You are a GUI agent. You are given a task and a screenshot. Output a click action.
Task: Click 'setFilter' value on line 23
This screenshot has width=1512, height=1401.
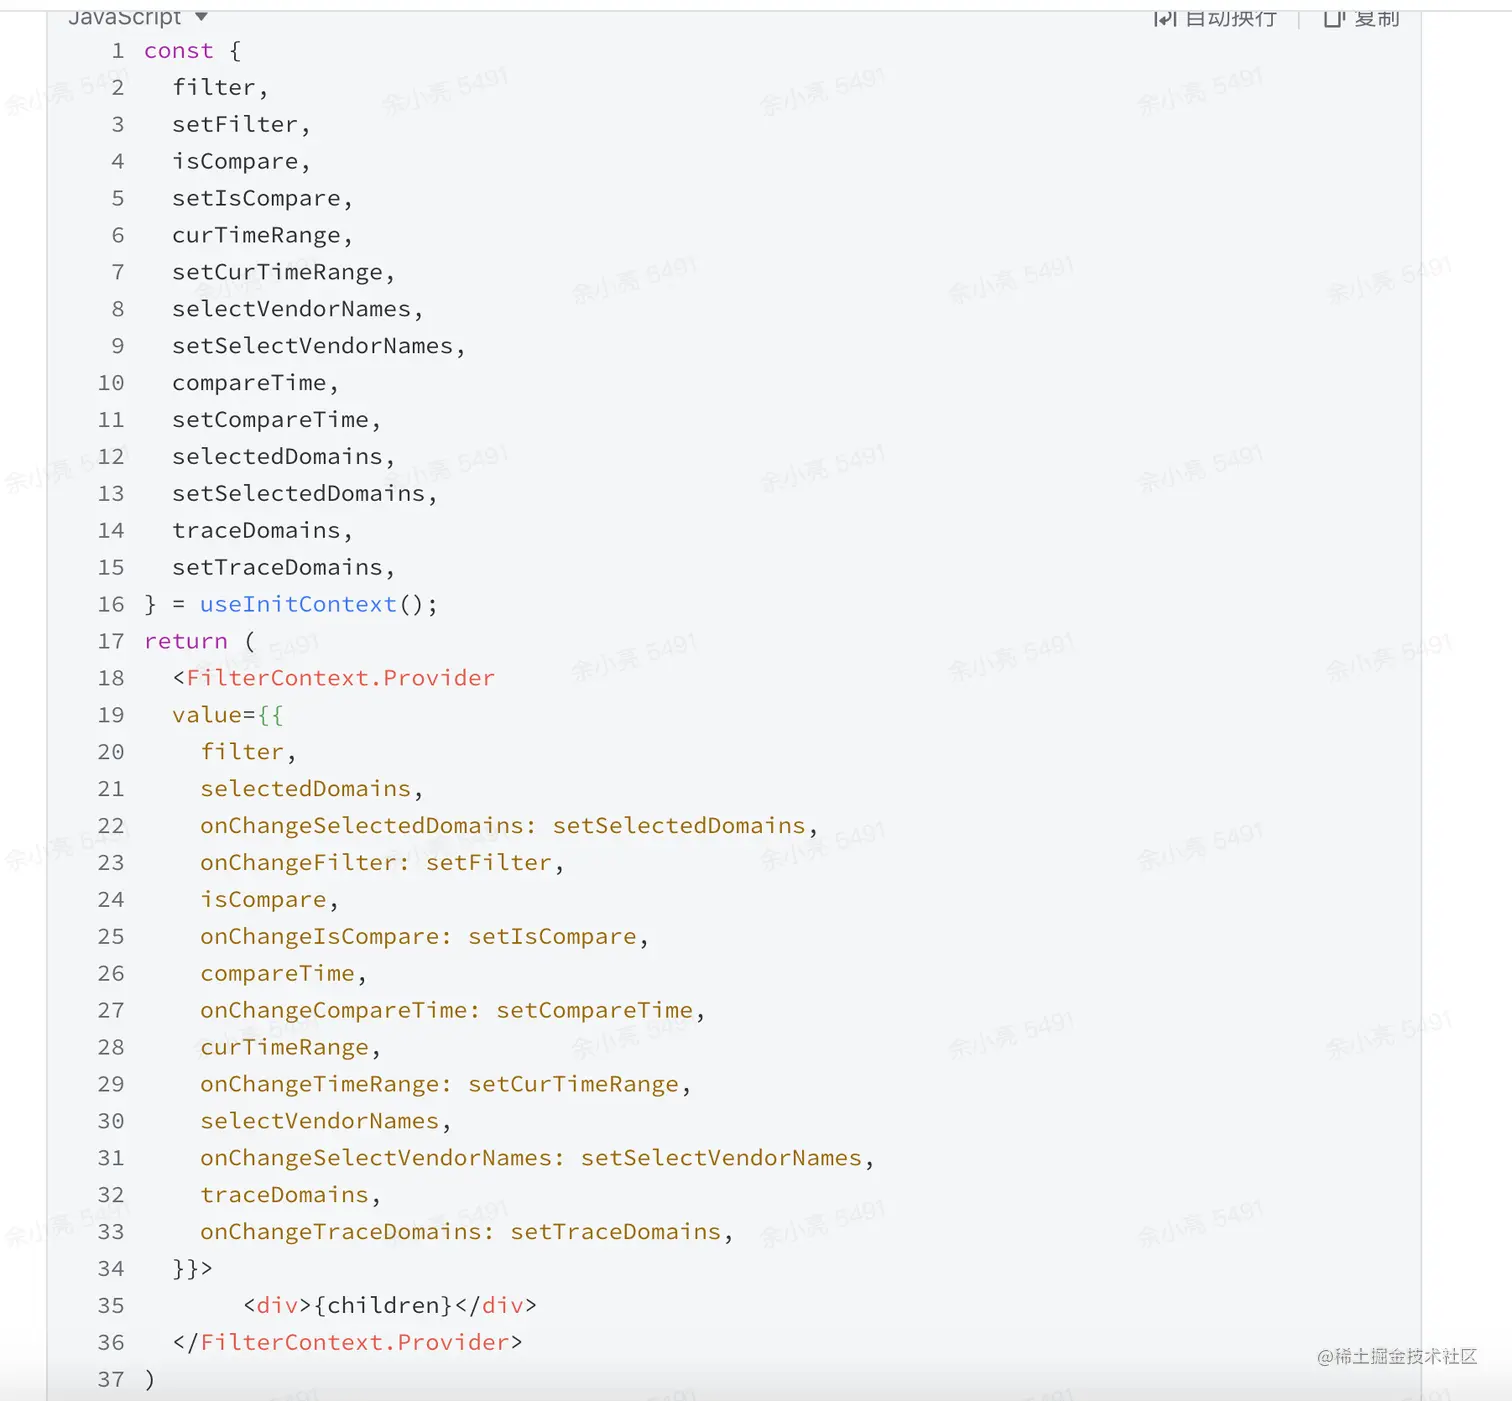pyautogui.click(x=489, y=863)
